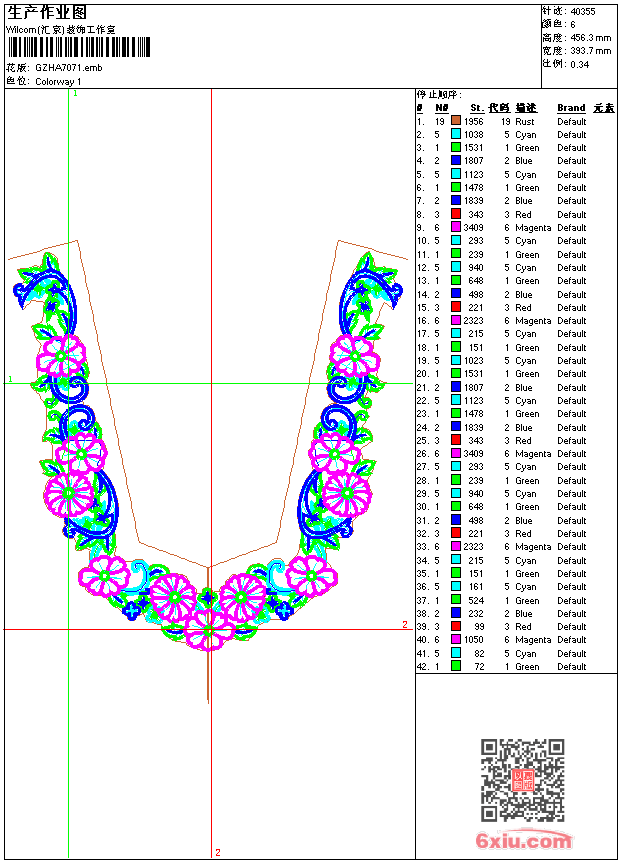Click the Green swatch in stop 42
The height and width of the screenshot is (860, 620).
coord(456,666)
